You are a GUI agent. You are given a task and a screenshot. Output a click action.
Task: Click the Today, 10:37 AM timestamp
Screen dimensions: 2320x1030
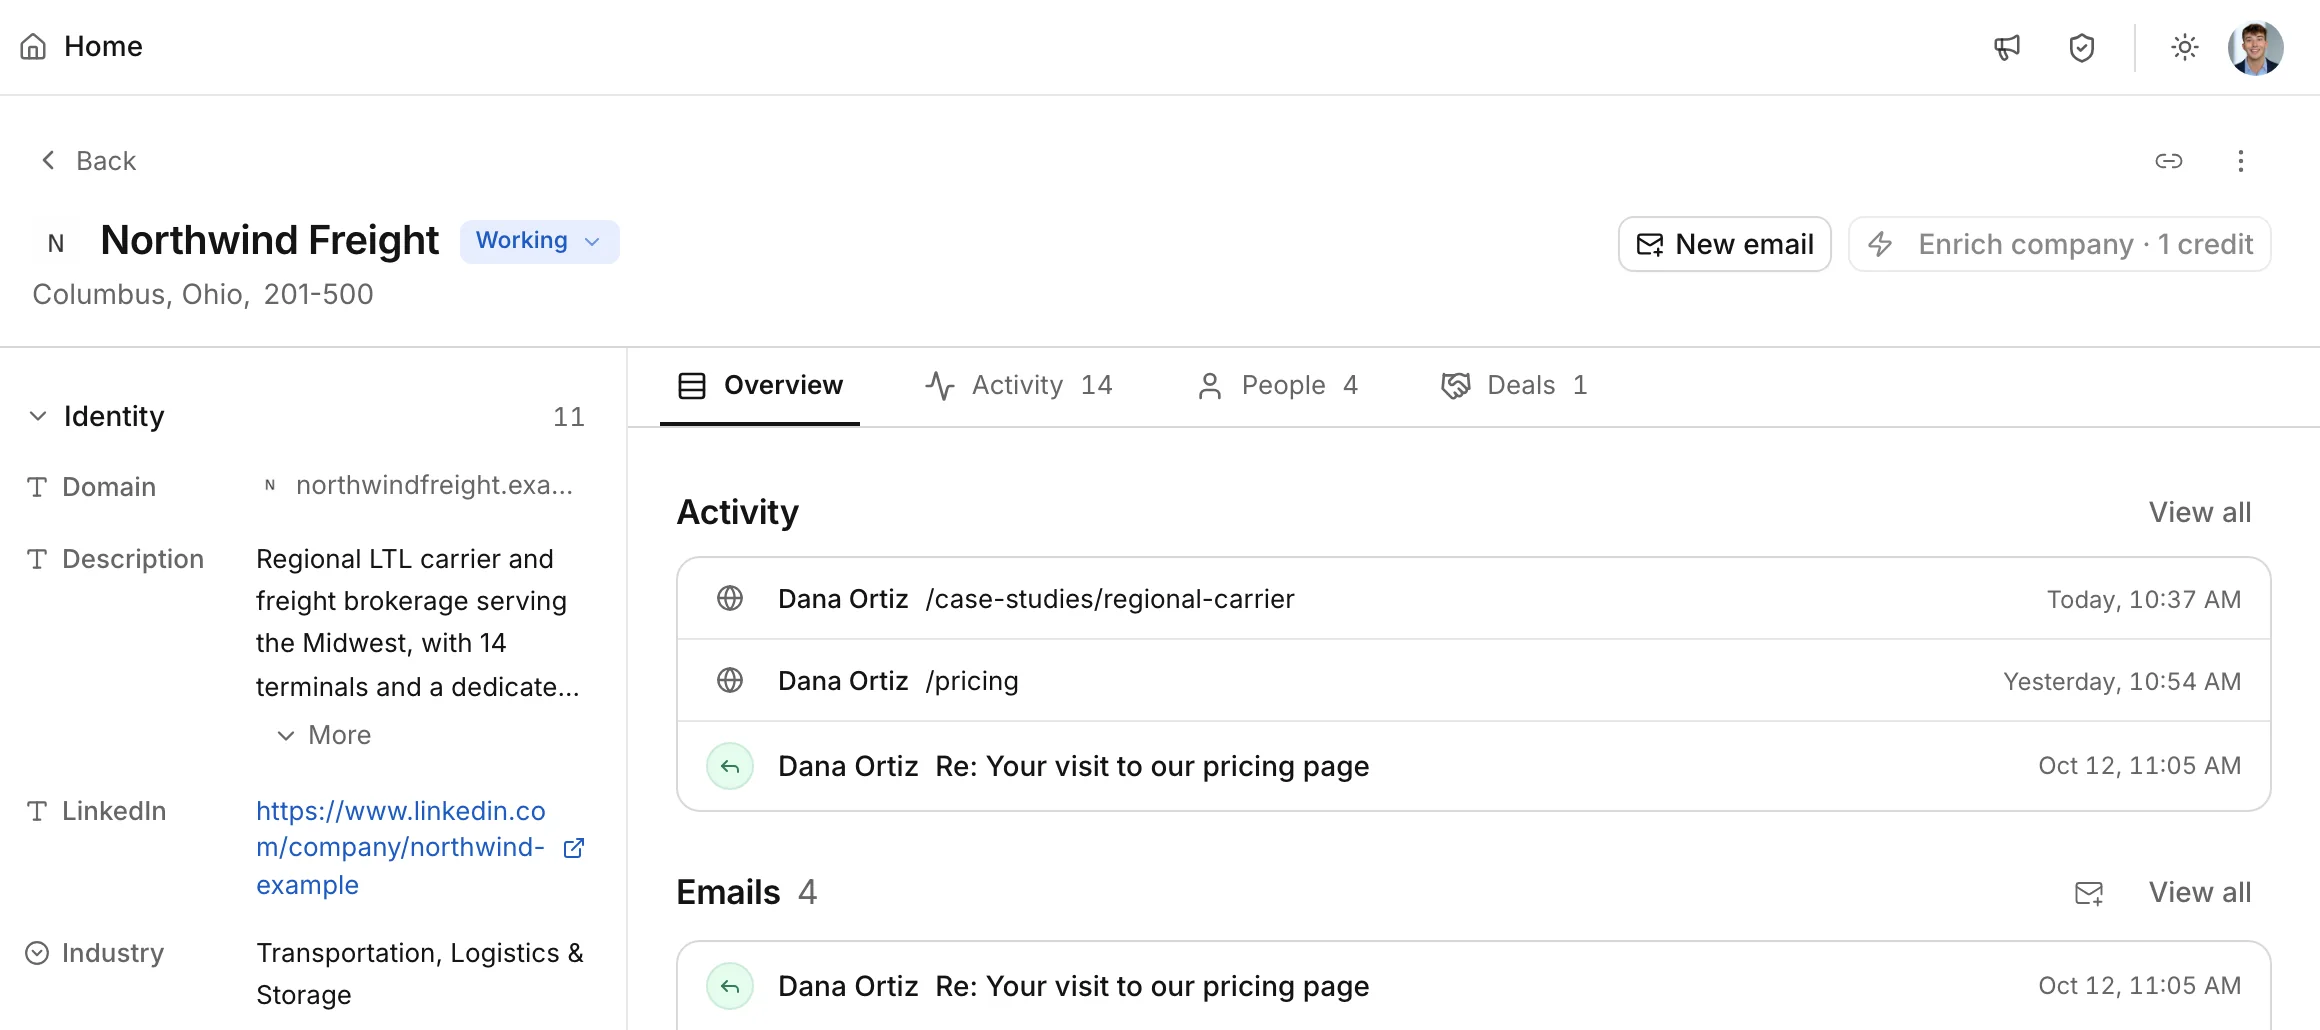coord(2144,599)
